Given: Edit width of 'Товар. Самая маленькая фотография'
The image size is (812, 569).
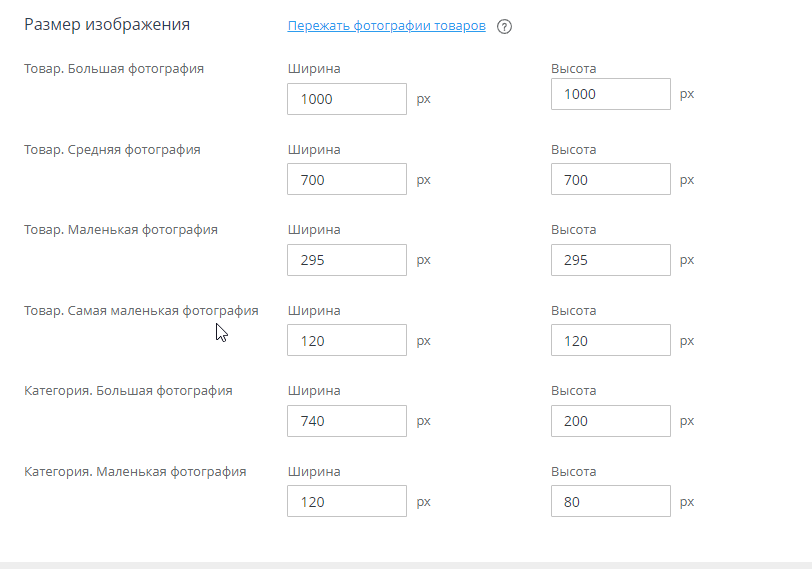Looking at the screenshot, I should (x=347, y=340).
